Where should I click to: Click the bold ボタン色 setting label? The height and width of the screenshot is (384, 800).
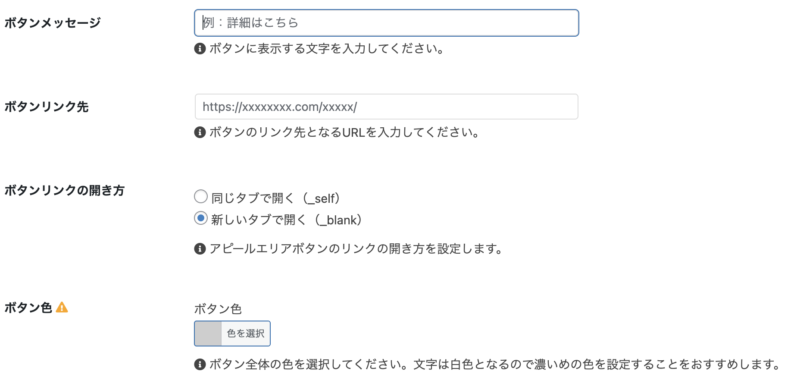(28, 308)
